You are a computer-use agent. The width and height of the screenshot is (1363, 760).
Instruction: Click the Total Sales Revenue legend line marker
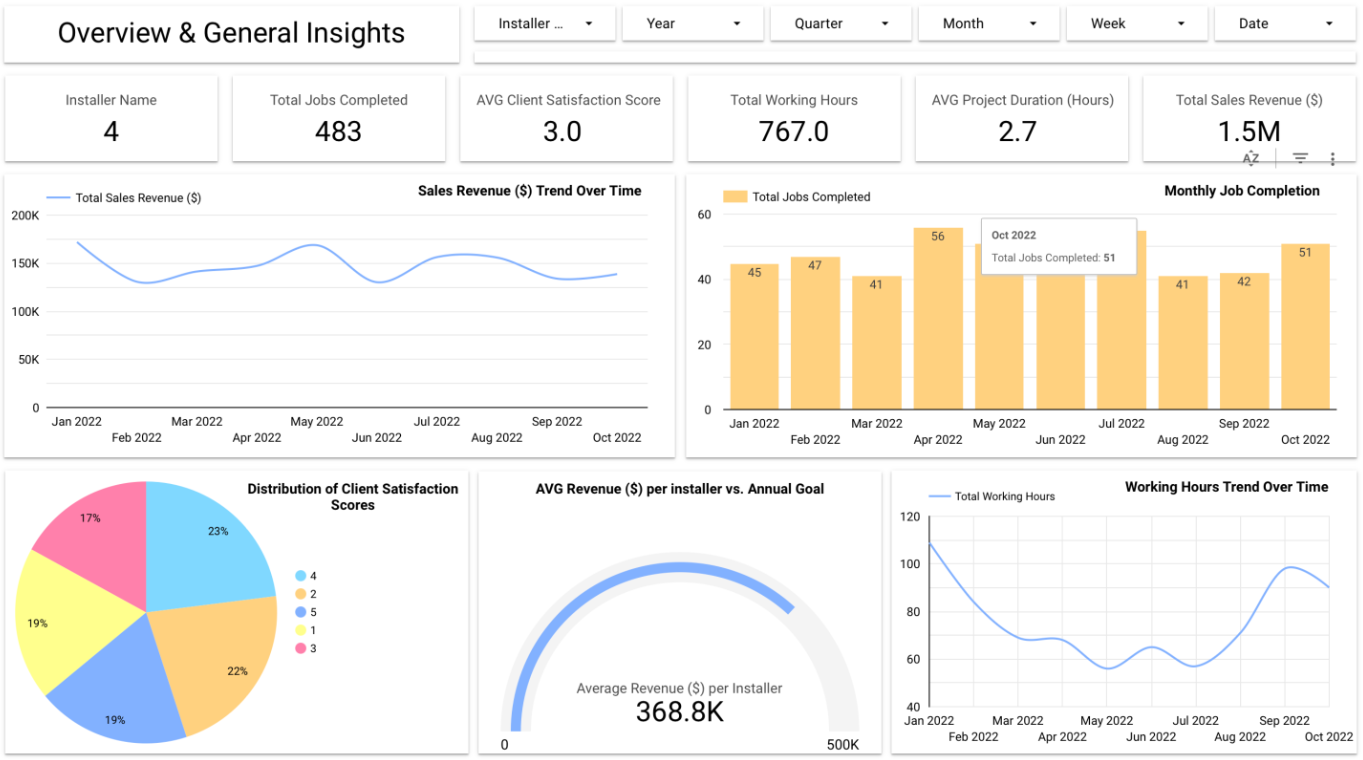click(59, 198)
